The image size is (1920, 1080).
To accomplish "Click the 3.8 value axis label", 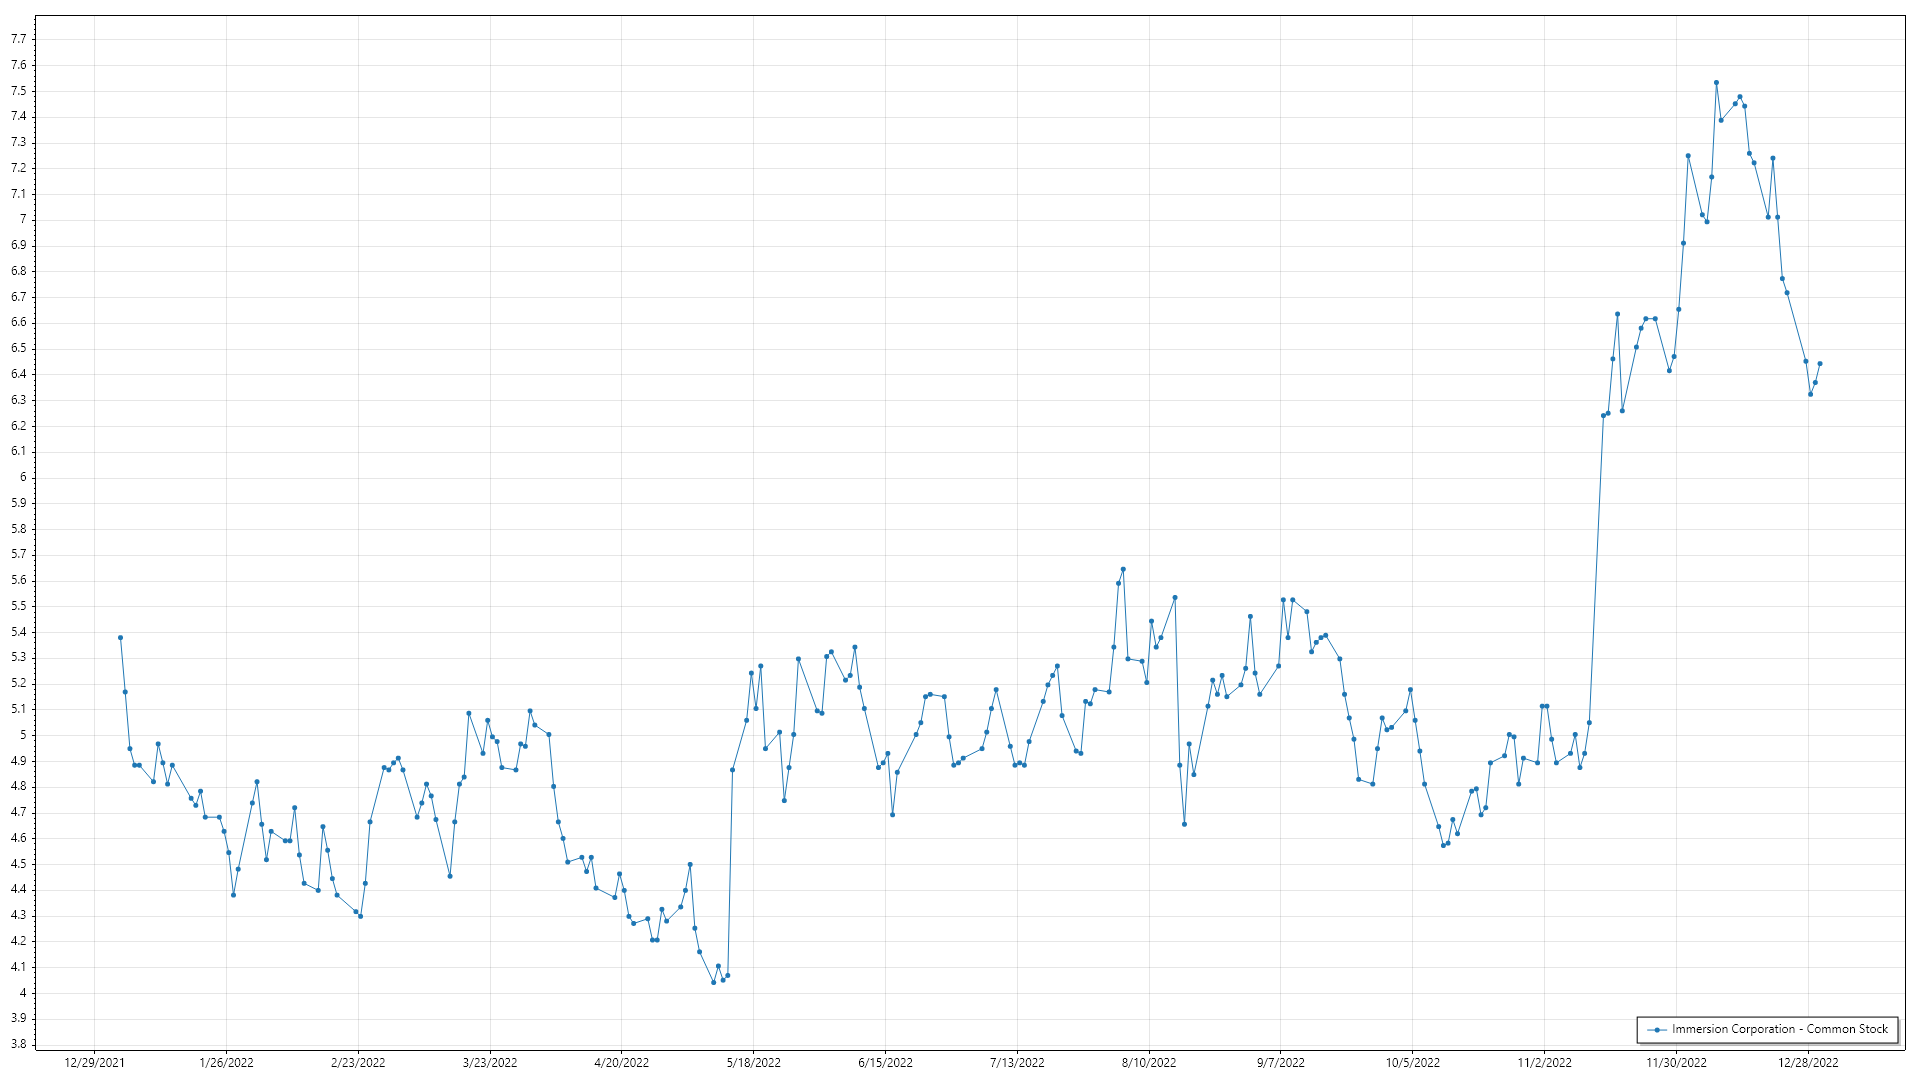I will tap(18, 1044).
